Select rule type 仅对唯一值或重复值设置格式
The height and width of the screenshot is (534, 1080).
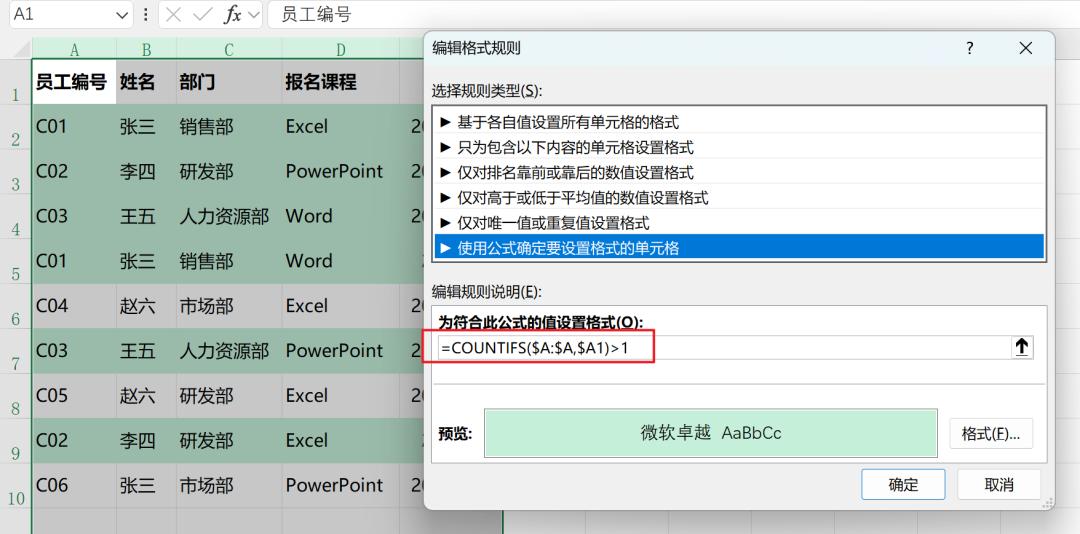click(739, 223)
